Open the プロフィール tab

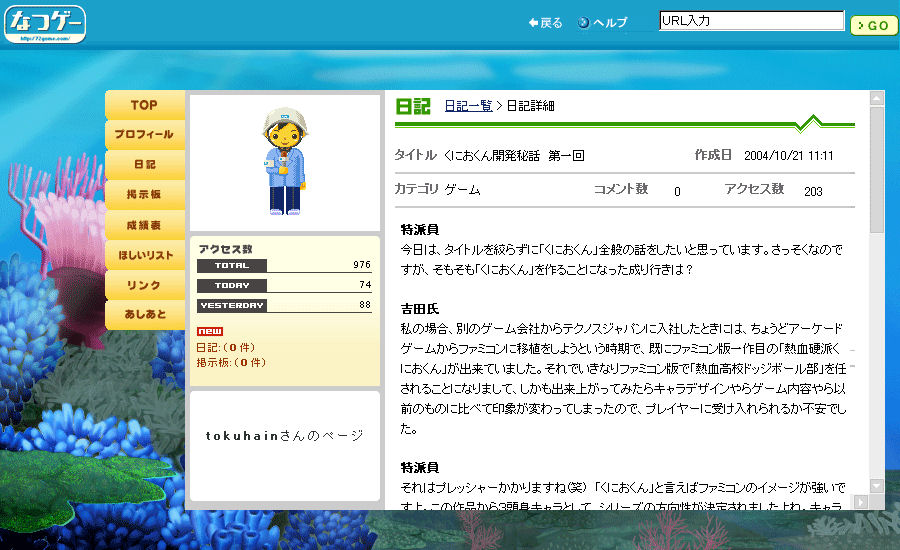coord(144,134)
